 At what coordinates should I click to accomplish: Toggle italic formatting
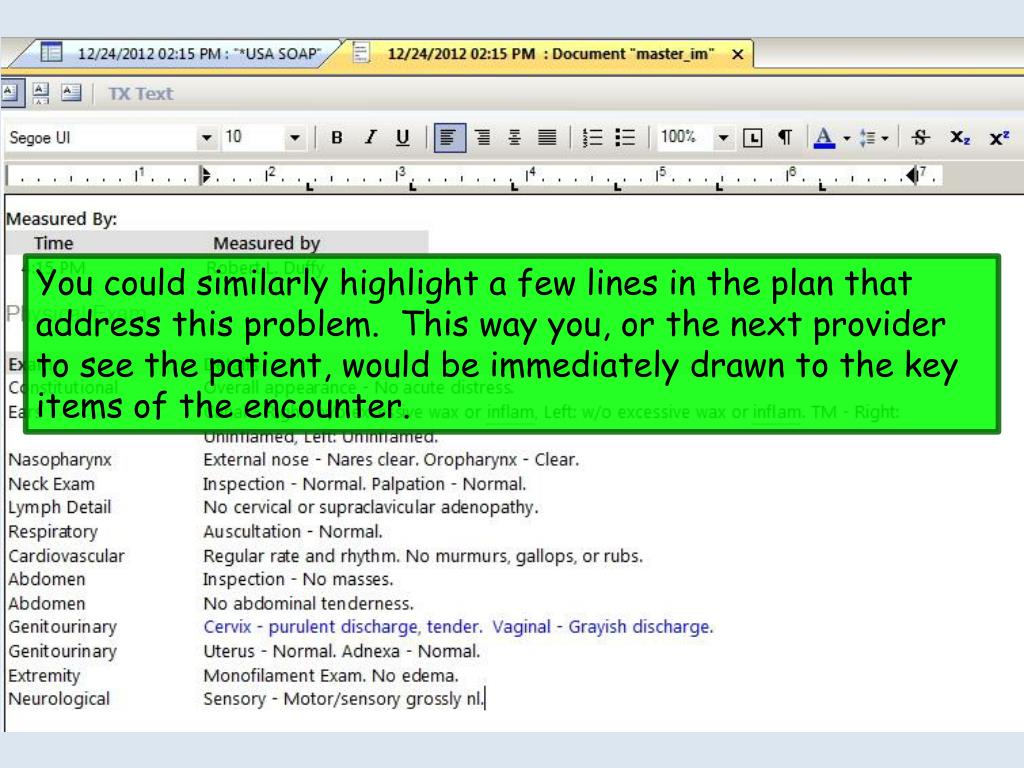point(370,138)
